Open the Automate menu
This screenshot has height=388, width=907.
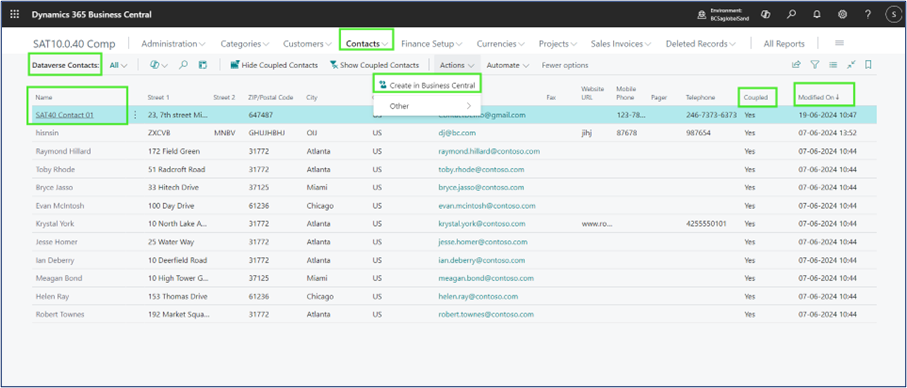(x=508, y=65)
